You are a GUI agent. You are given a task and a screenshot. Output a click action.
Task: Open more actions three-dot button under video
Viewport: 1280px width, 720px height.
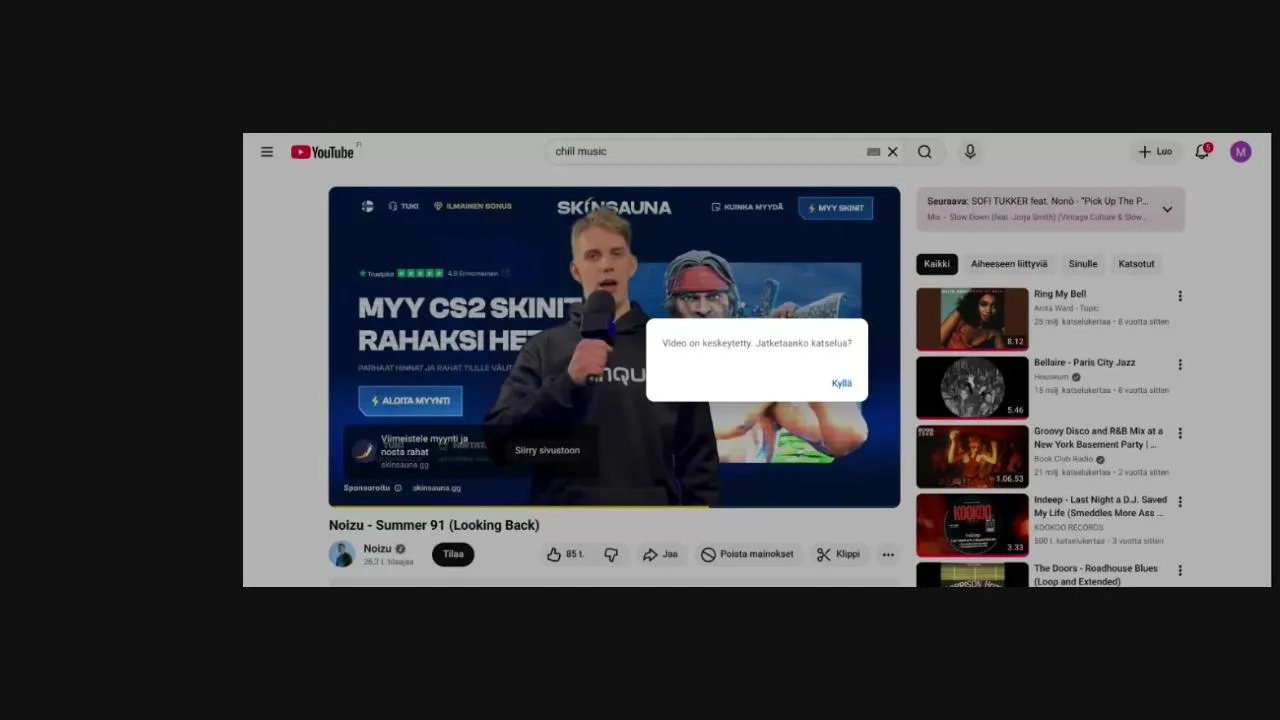(x=888, y=554)
